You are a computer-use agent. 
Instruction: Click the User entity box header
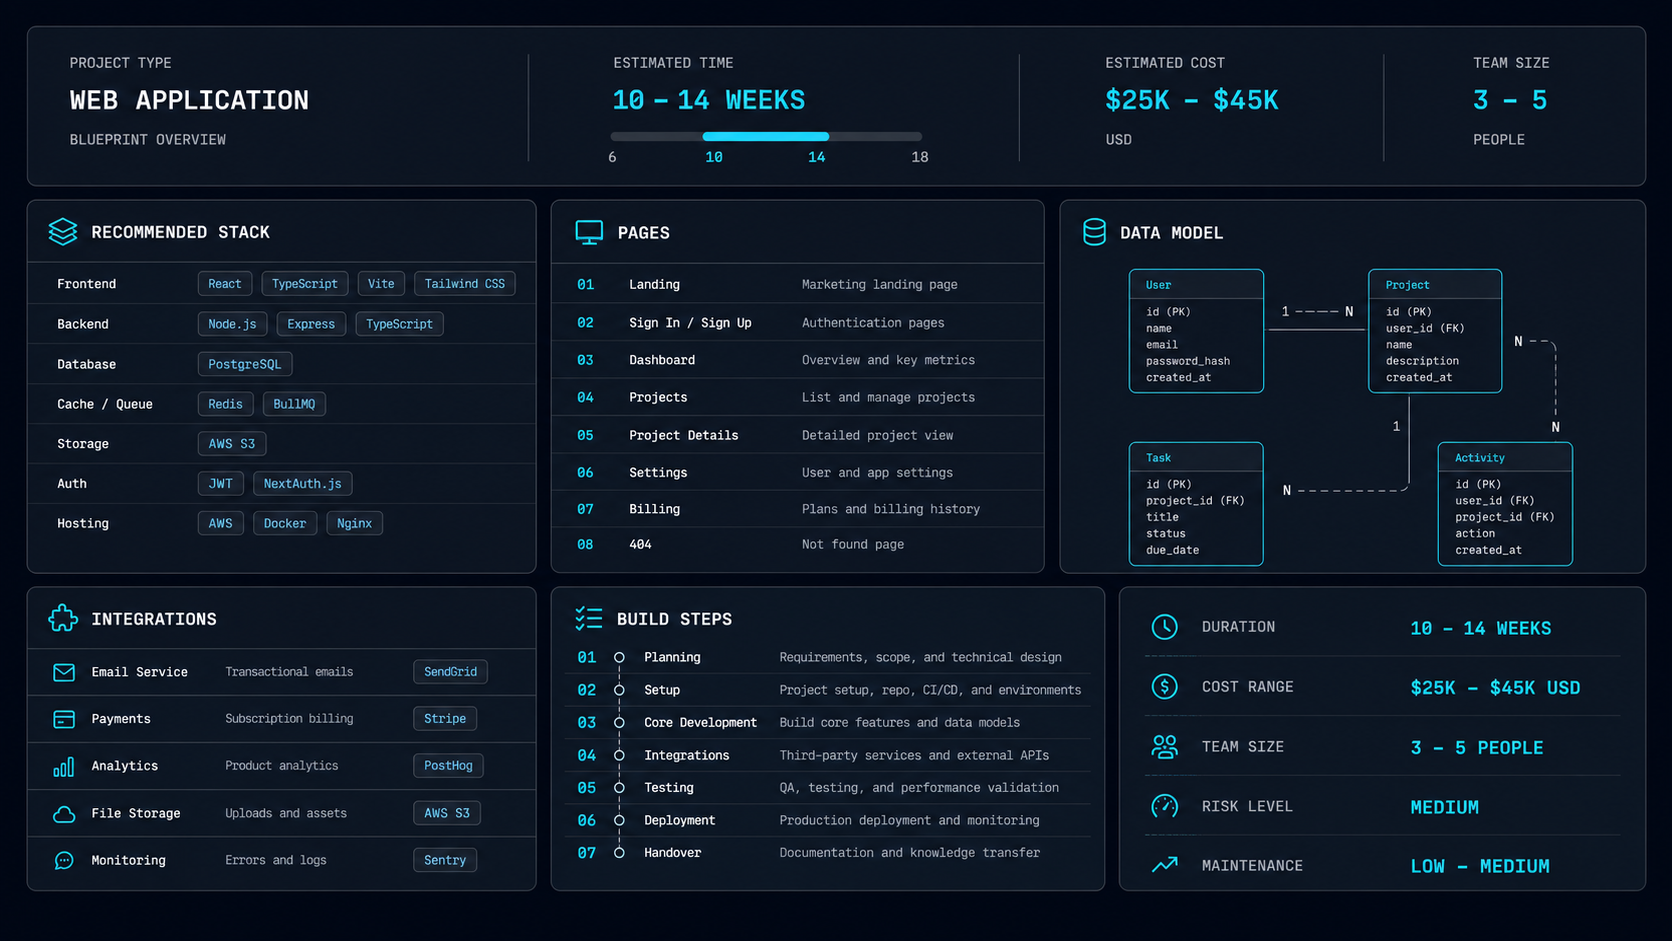click(x=1196, y=285)
